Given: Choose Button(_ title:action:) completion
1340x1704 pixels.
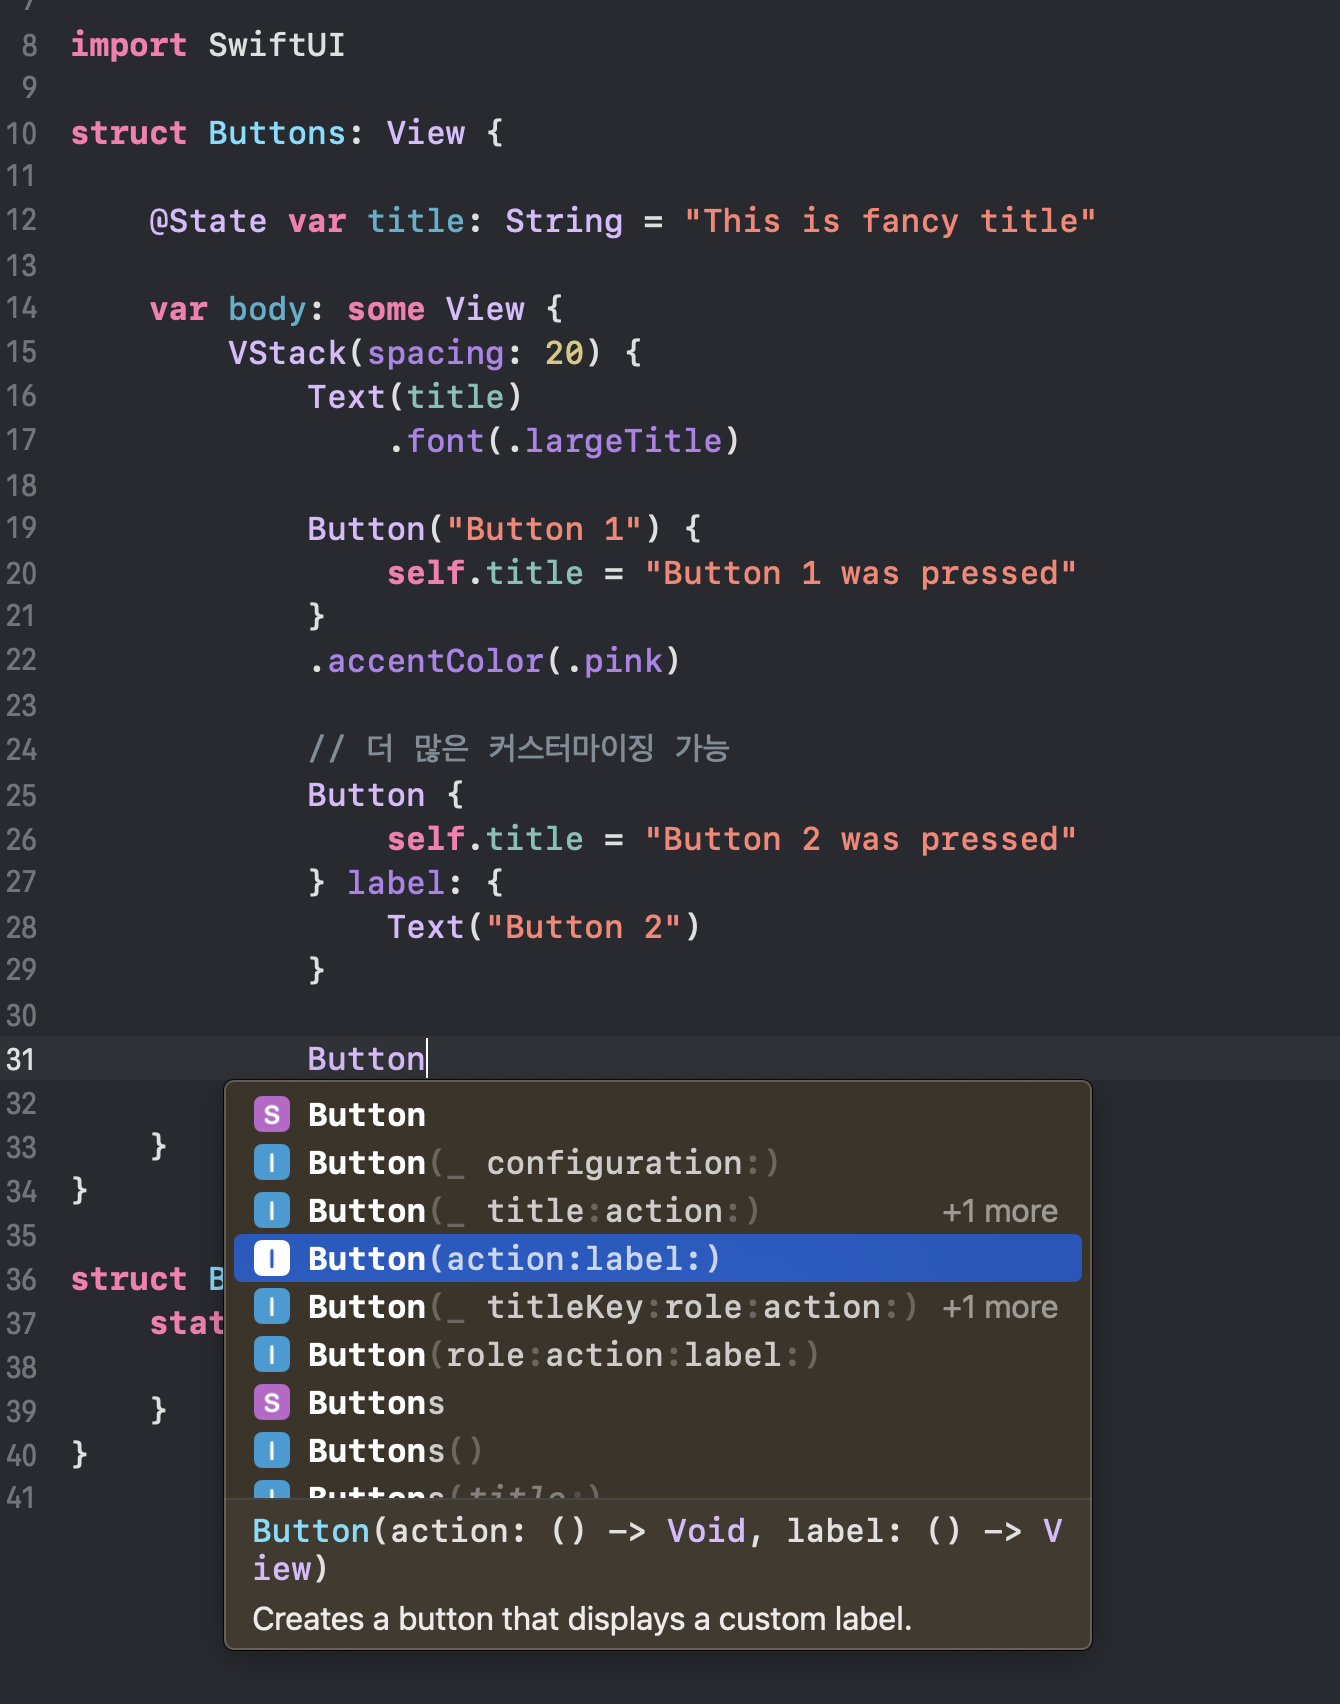Looking at the screenshot, I should [657, 1210].
